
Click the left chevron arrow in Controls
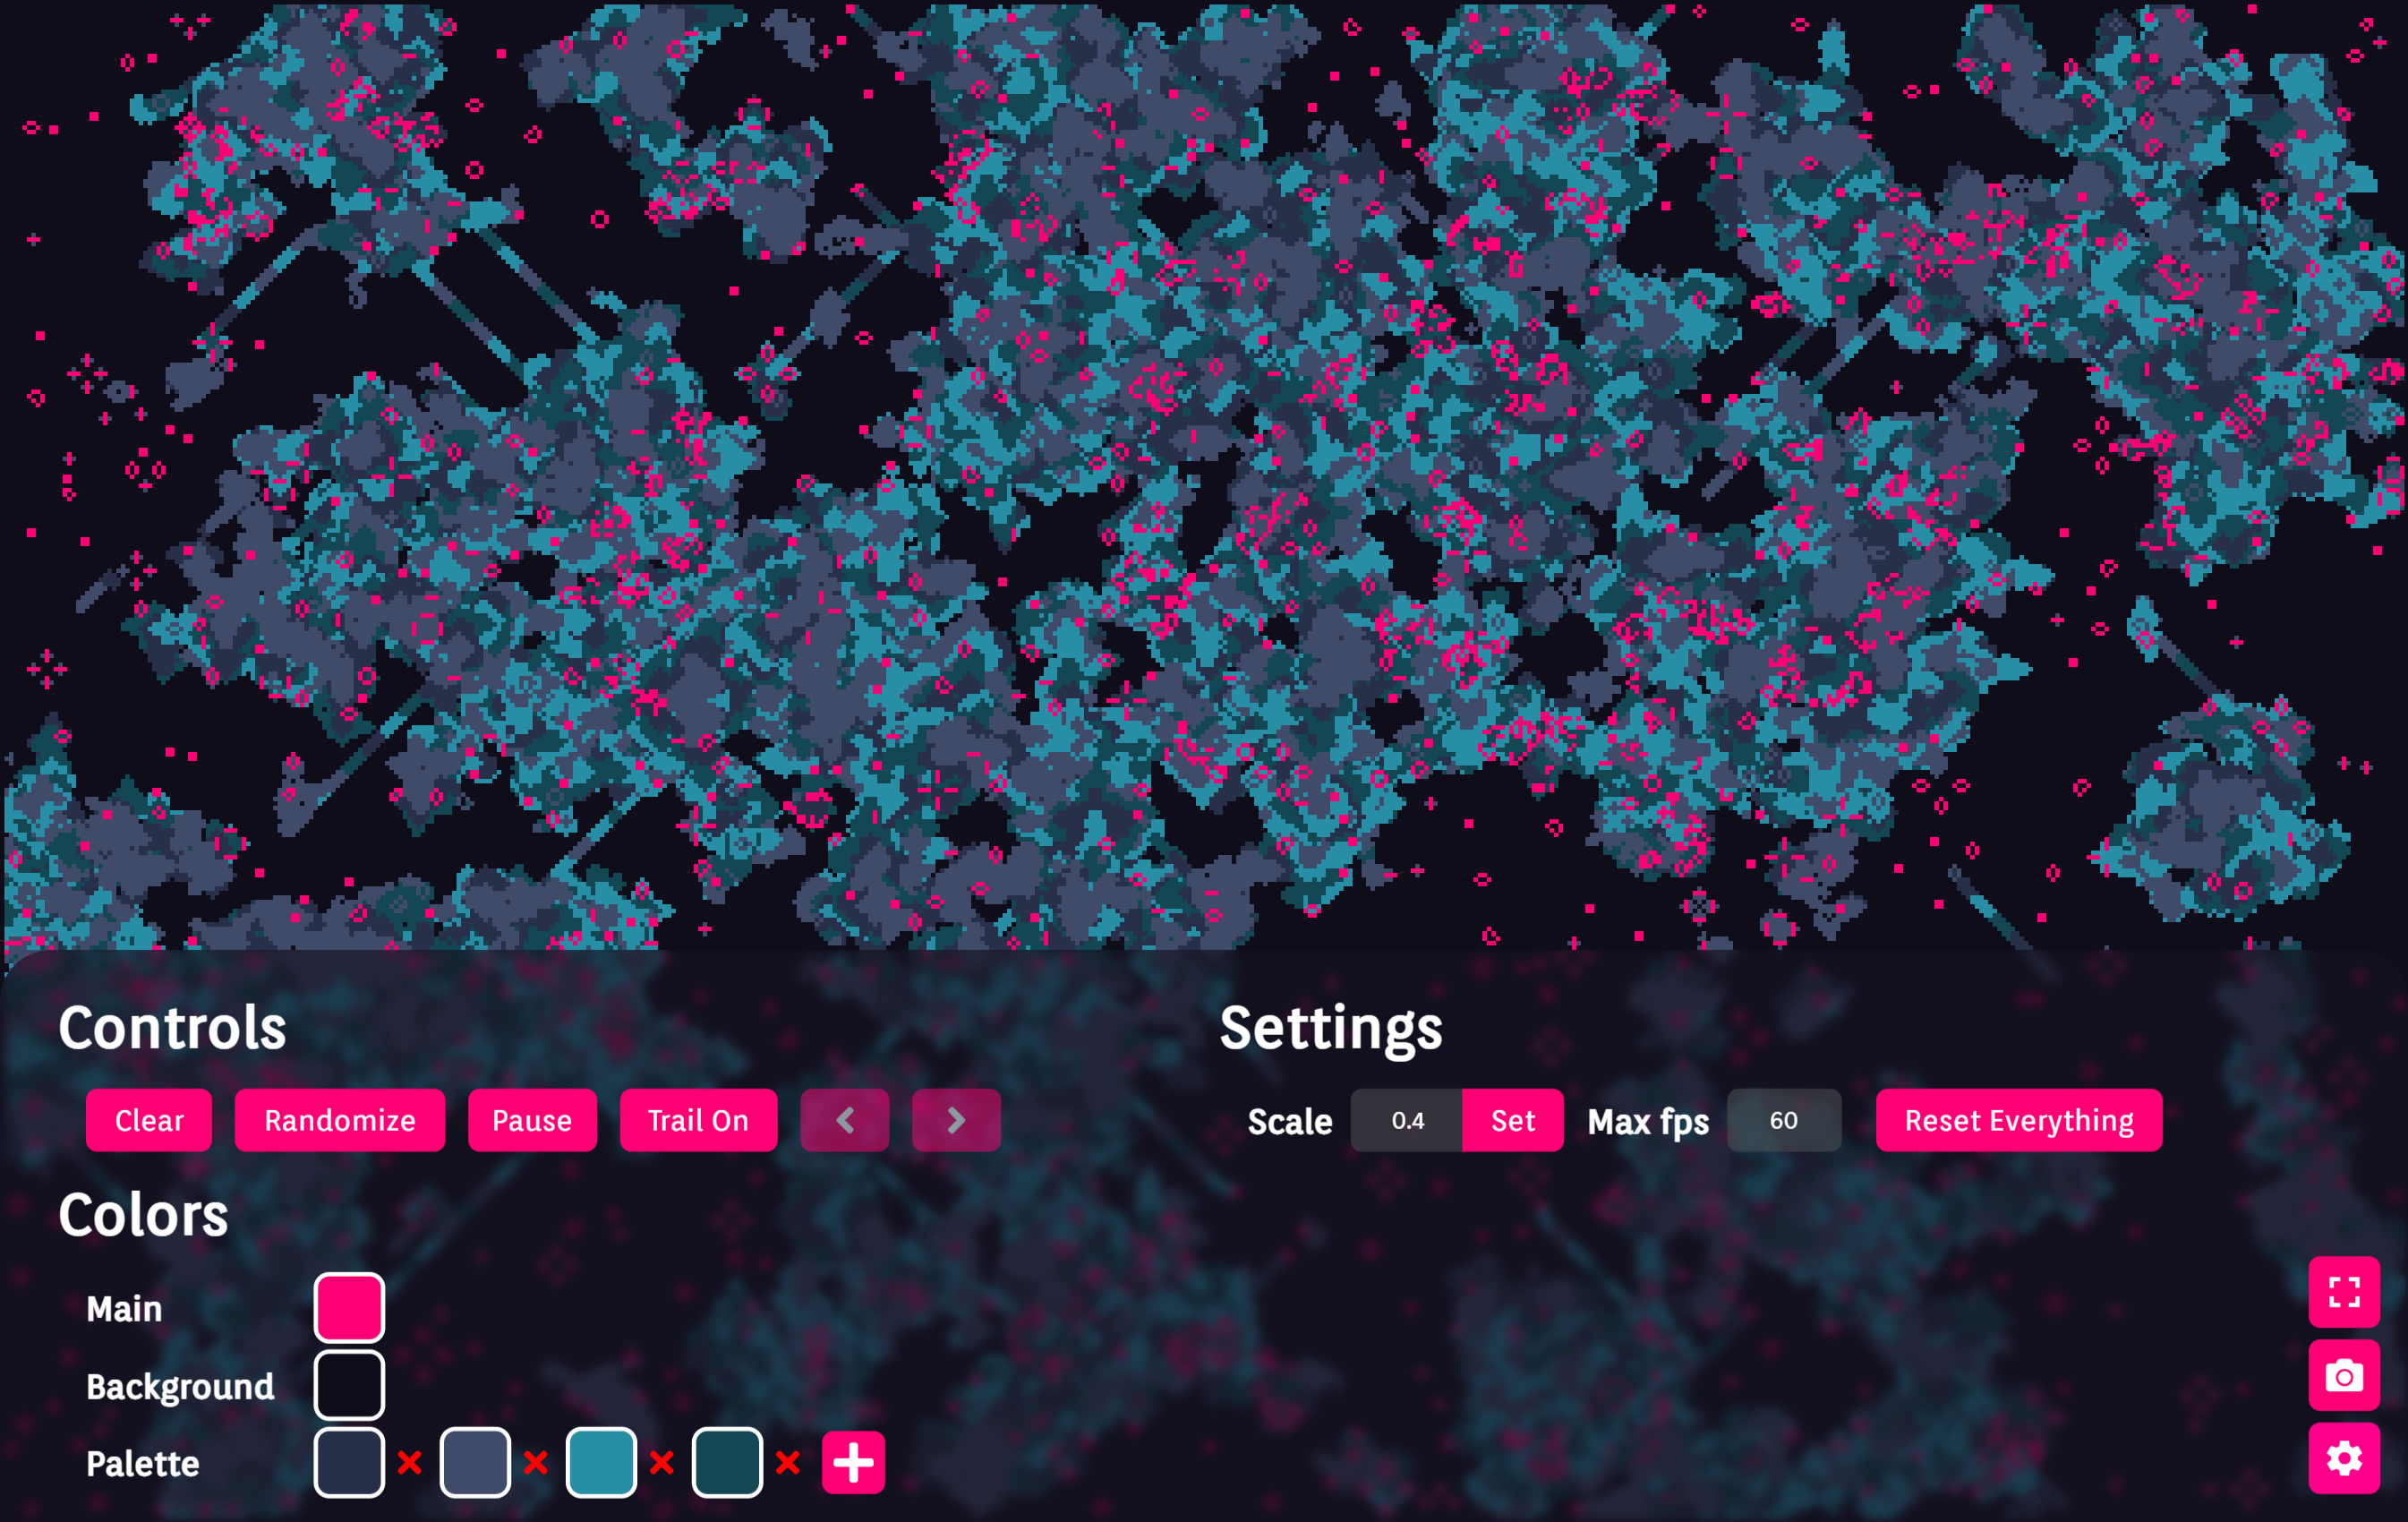tap(845, 1120)
